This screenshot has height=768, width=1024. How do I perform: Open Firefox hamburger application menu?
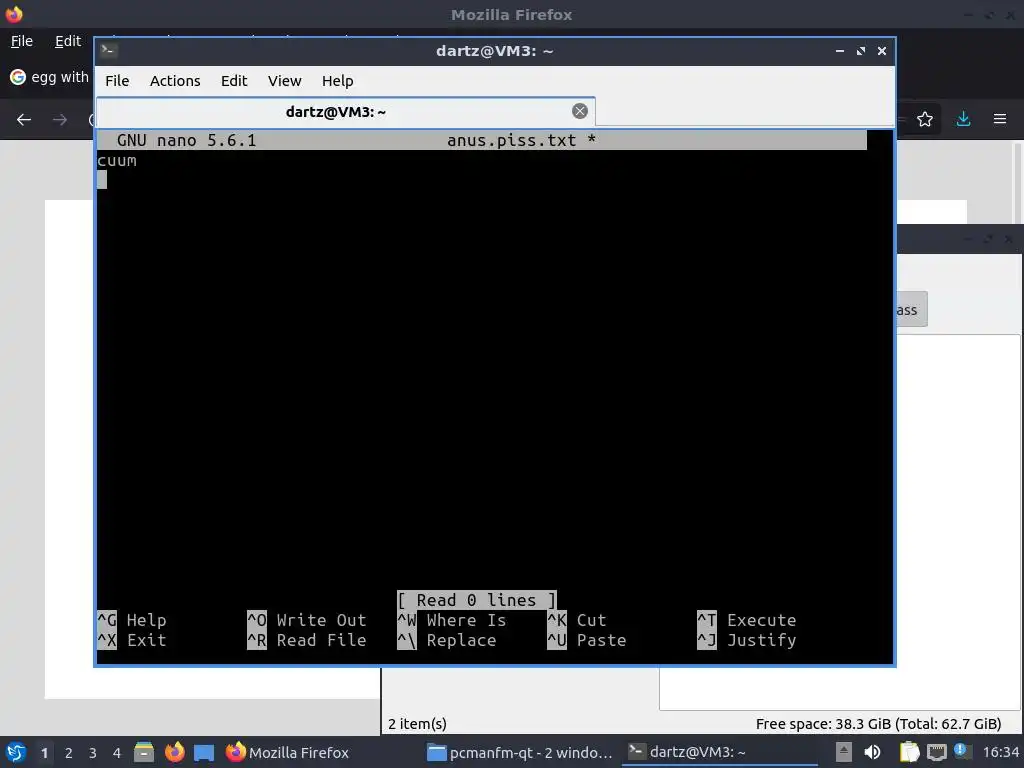click(1000, 119)
